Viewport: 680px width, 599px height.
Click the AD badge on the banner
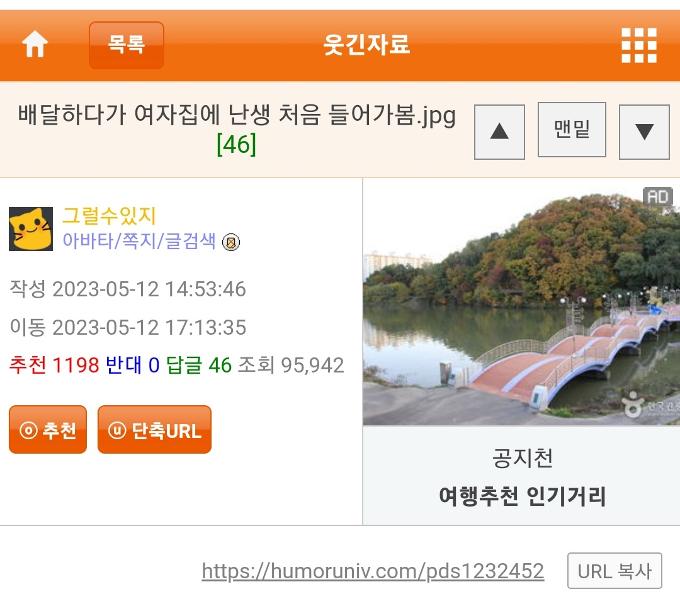coord(657,197)
